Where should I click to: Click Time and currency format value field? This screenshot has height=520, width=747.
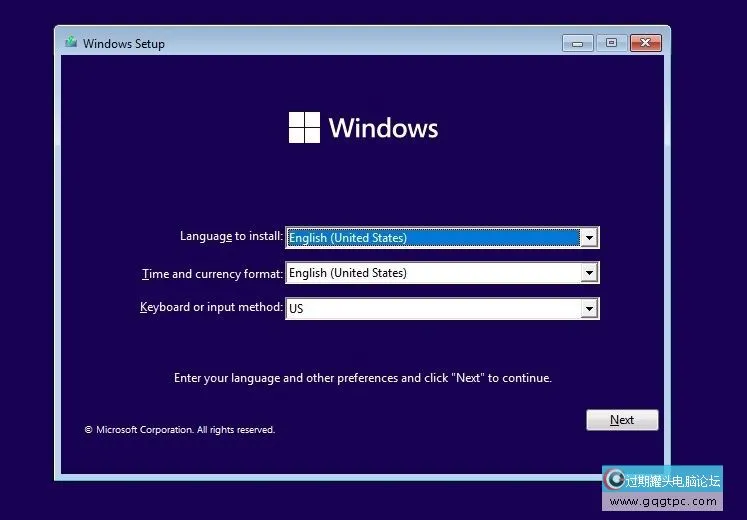click(x=432, y=273)
